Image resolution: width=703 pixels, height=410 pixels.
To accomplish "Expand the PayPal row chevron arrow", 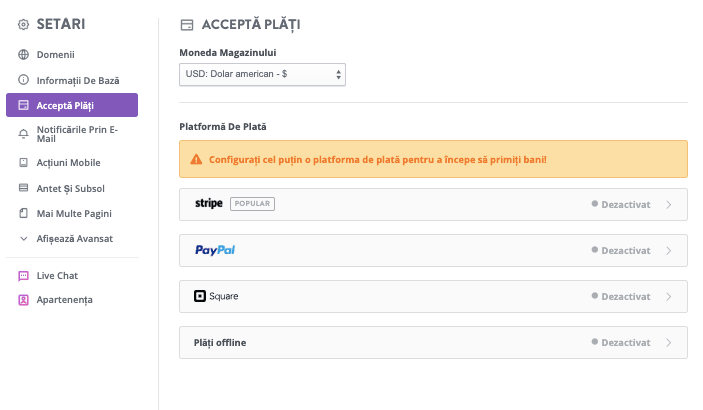I will (x=668, y=250).
